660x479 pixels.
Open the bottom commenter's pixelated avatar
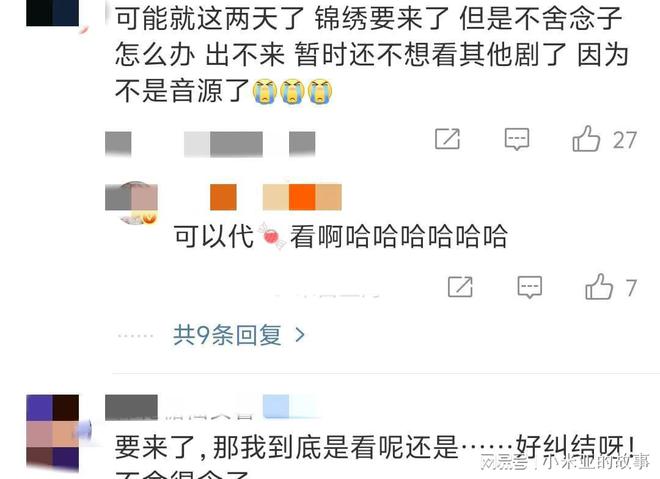click(x=53, y=433)
